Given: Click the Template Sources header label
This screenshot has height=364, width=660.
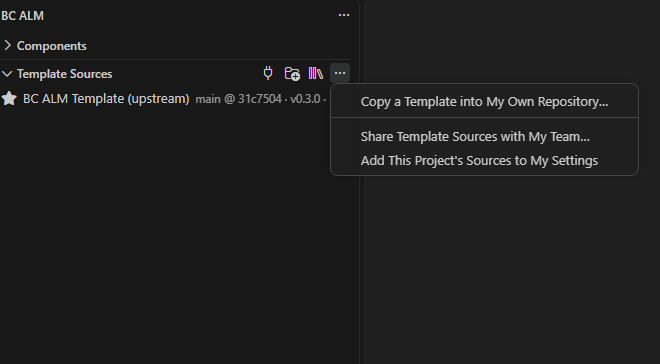Looking at the screenshot, I should [x=64, y=74].
